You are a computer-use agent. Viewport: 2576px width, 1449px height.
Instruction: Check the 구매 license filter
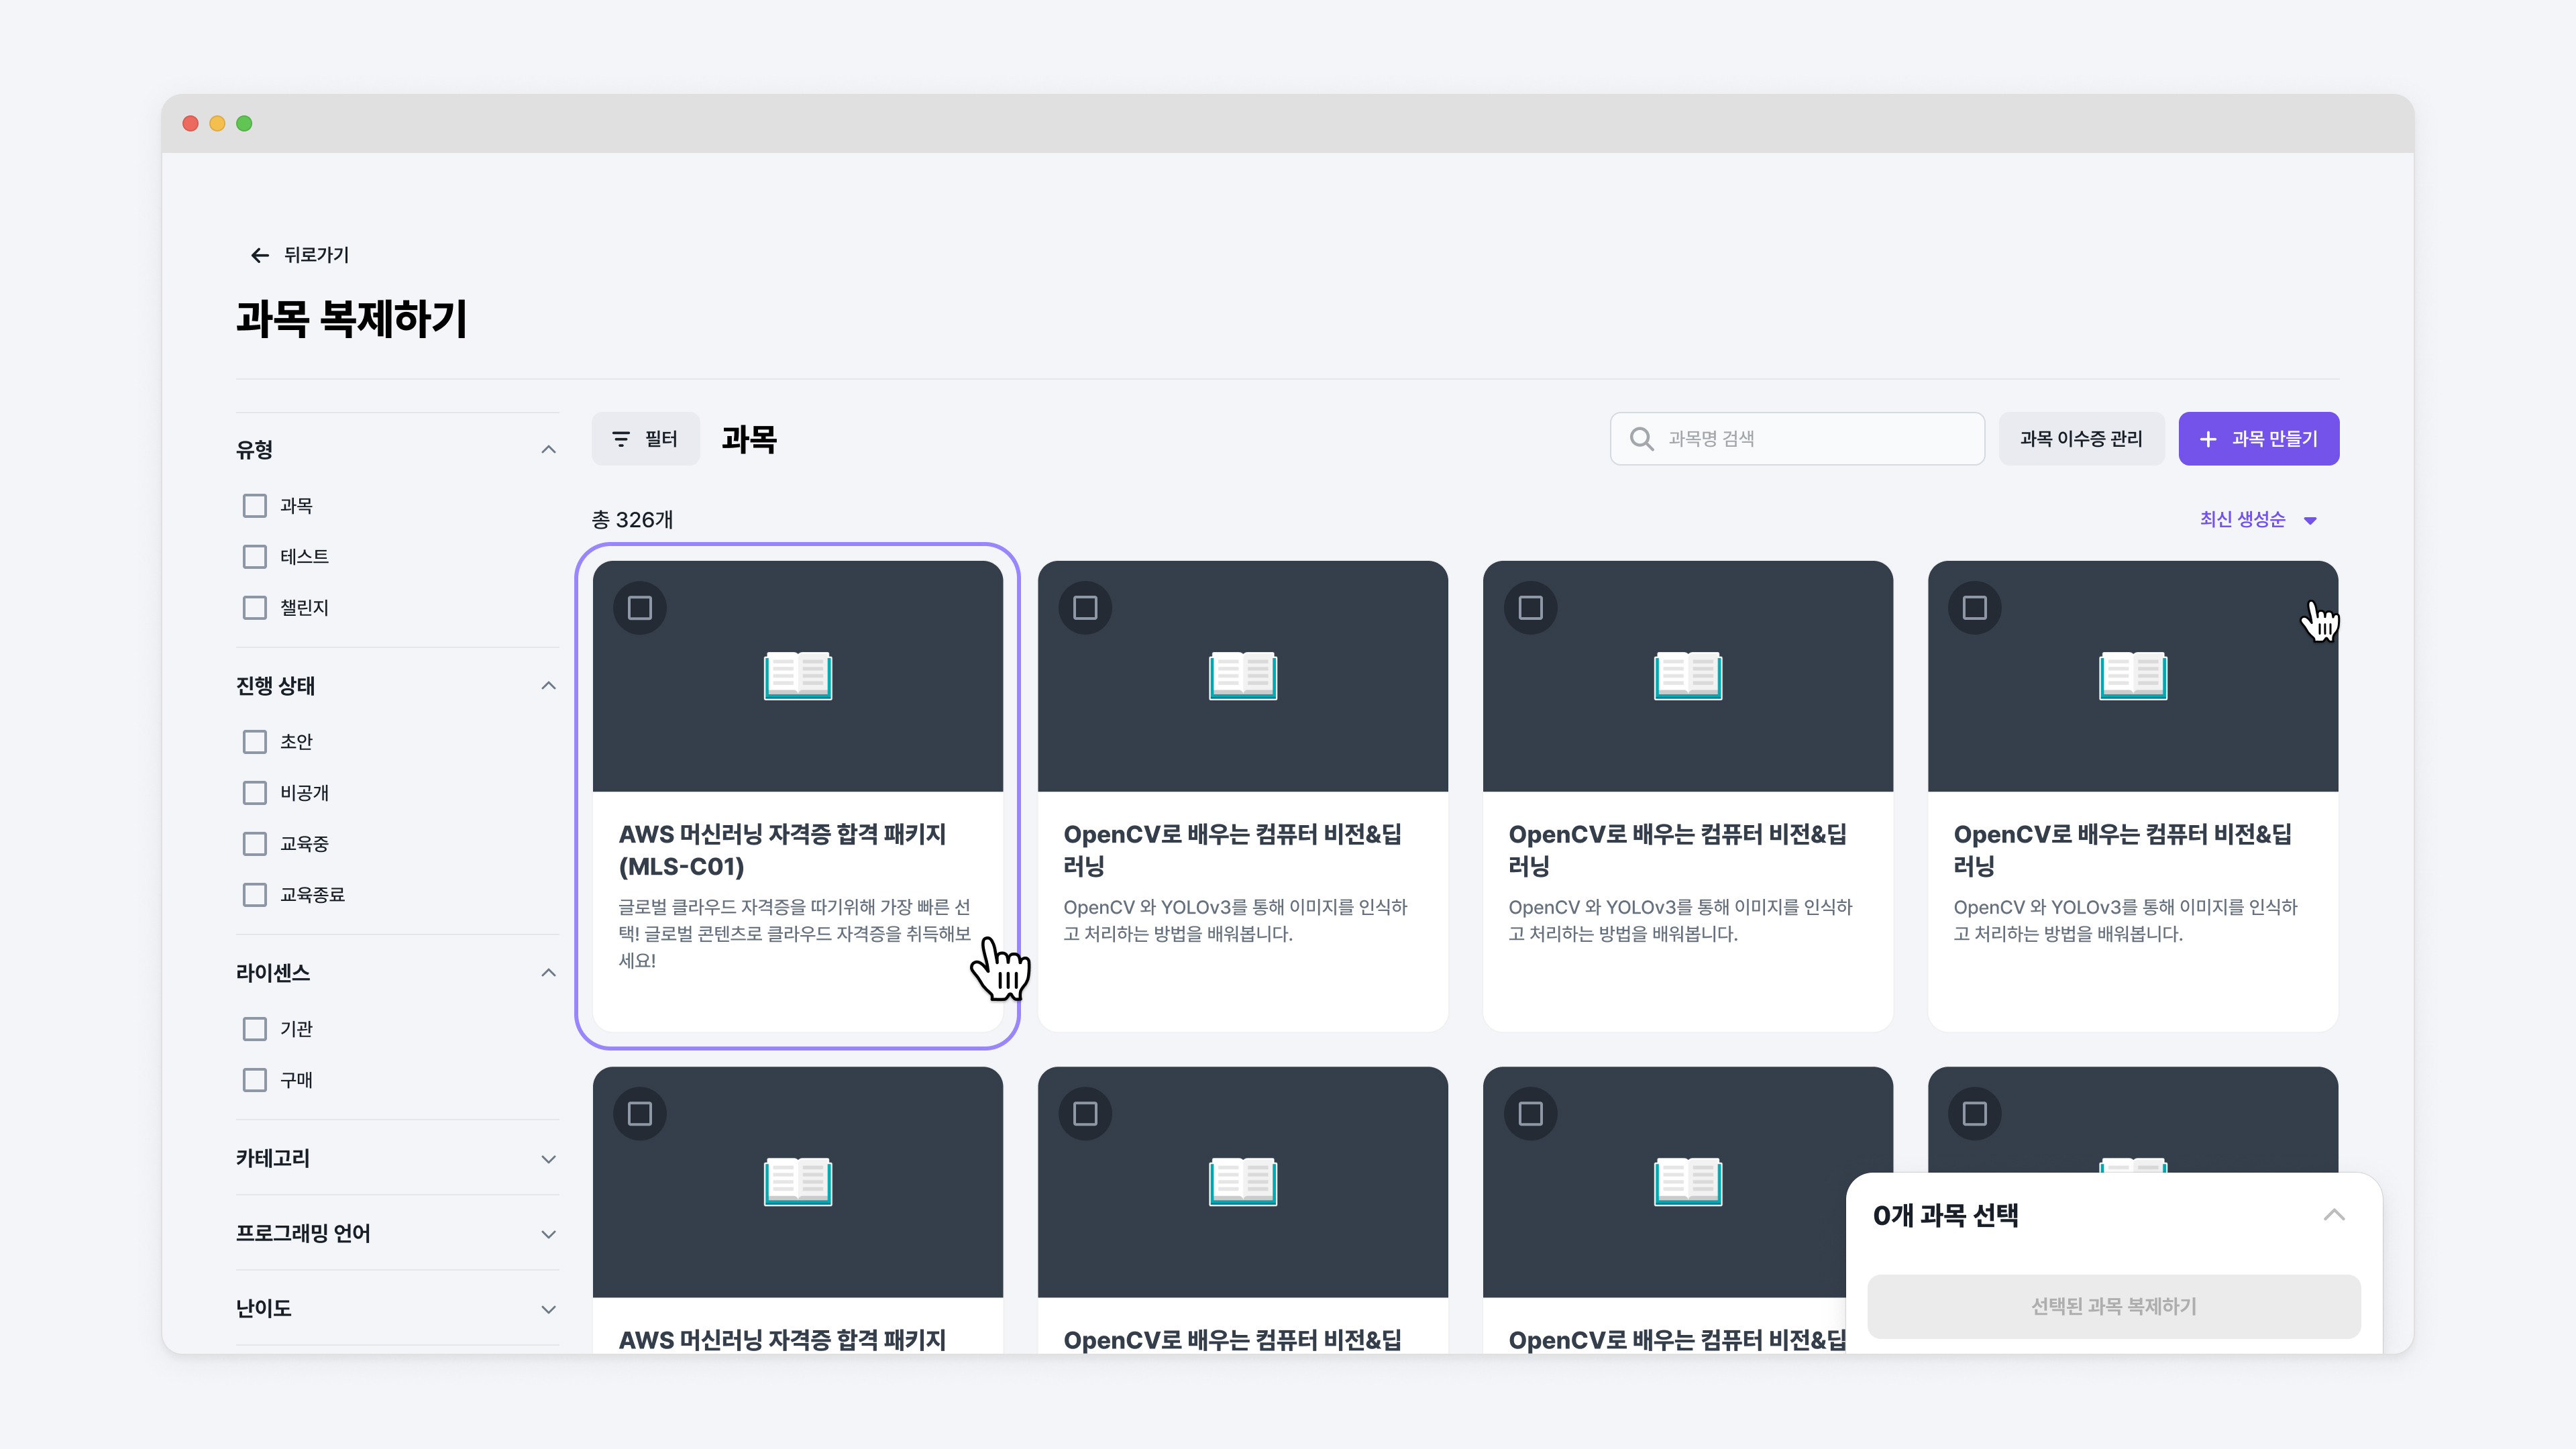(255, 1080)
